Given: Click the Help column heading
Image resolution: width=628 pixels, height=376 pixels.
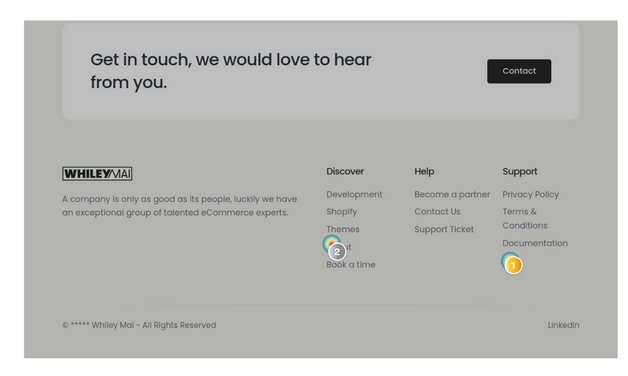Looking at the screenshot, I should point(424,171).
